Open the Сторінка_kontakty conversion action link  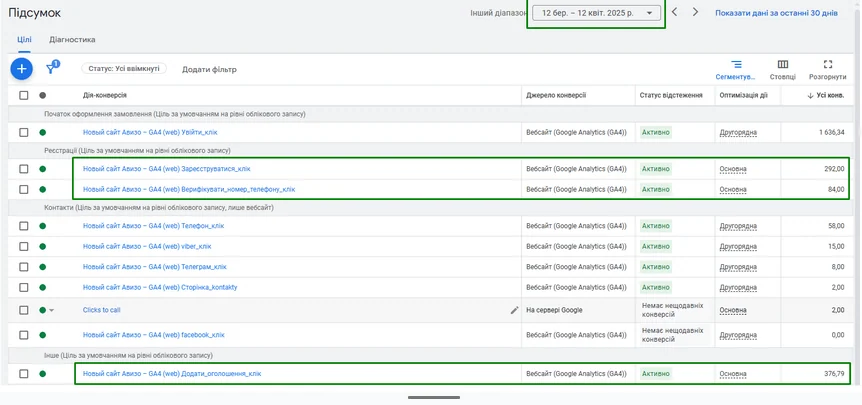(x=160, y=287)
